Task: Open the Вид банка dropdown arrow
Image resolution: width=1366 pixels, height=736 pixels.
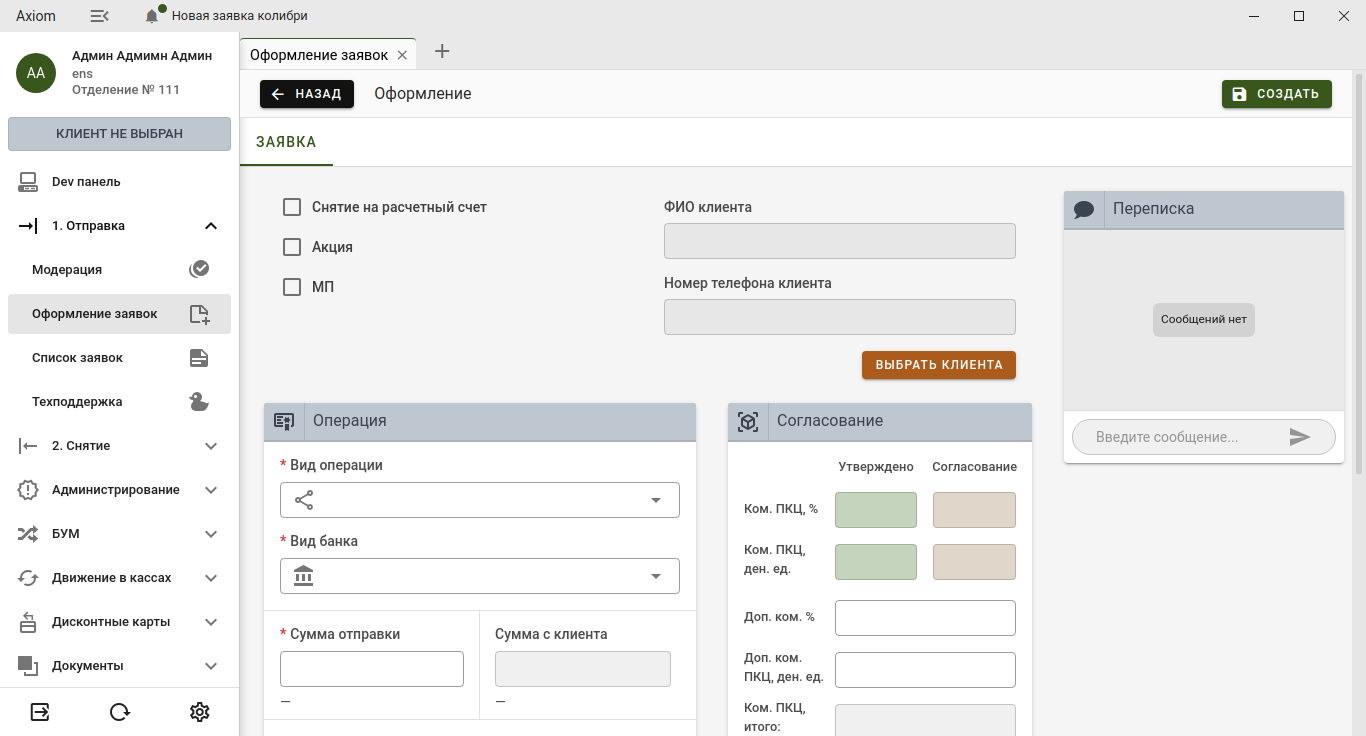Action: coord(656,576)
